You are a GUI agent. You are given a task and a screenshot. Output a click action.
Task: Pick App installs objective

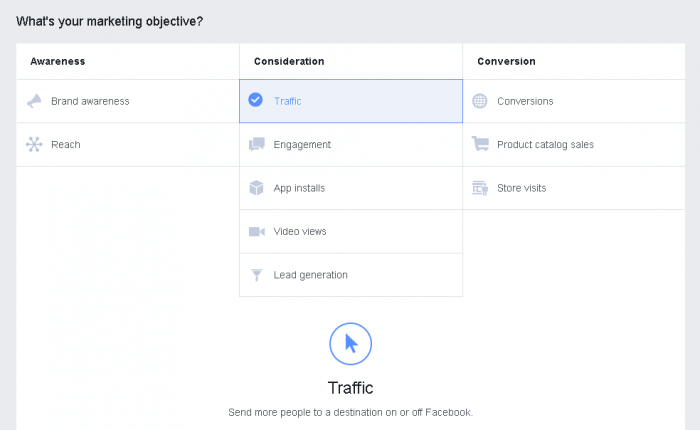299,188
